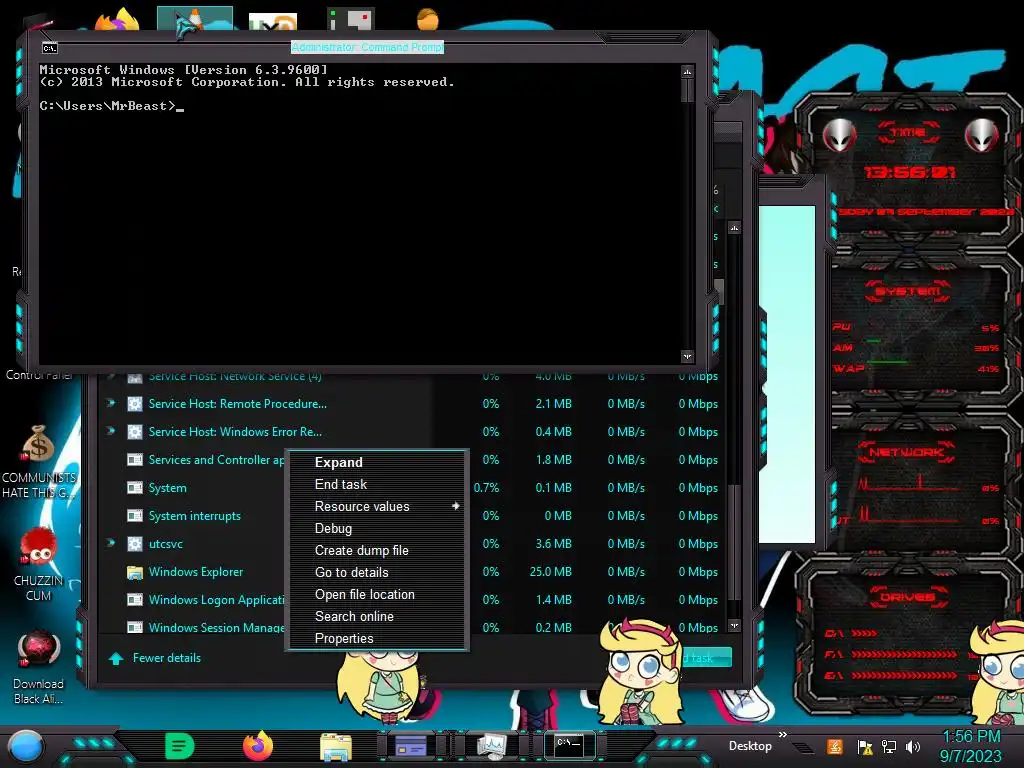Click the 3.6 MB memory value for utcsvc
The image size is (1024, 768).
(554, 544)
